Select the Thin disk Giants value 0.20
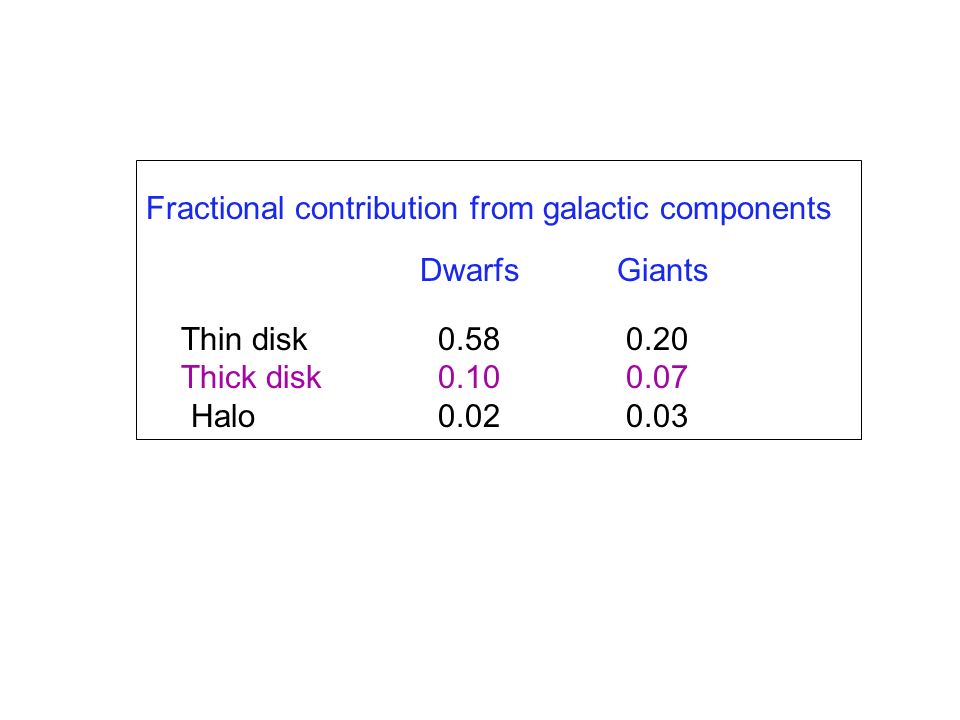The width and height of the screenshot is (960, 720). tap(656, 339)
